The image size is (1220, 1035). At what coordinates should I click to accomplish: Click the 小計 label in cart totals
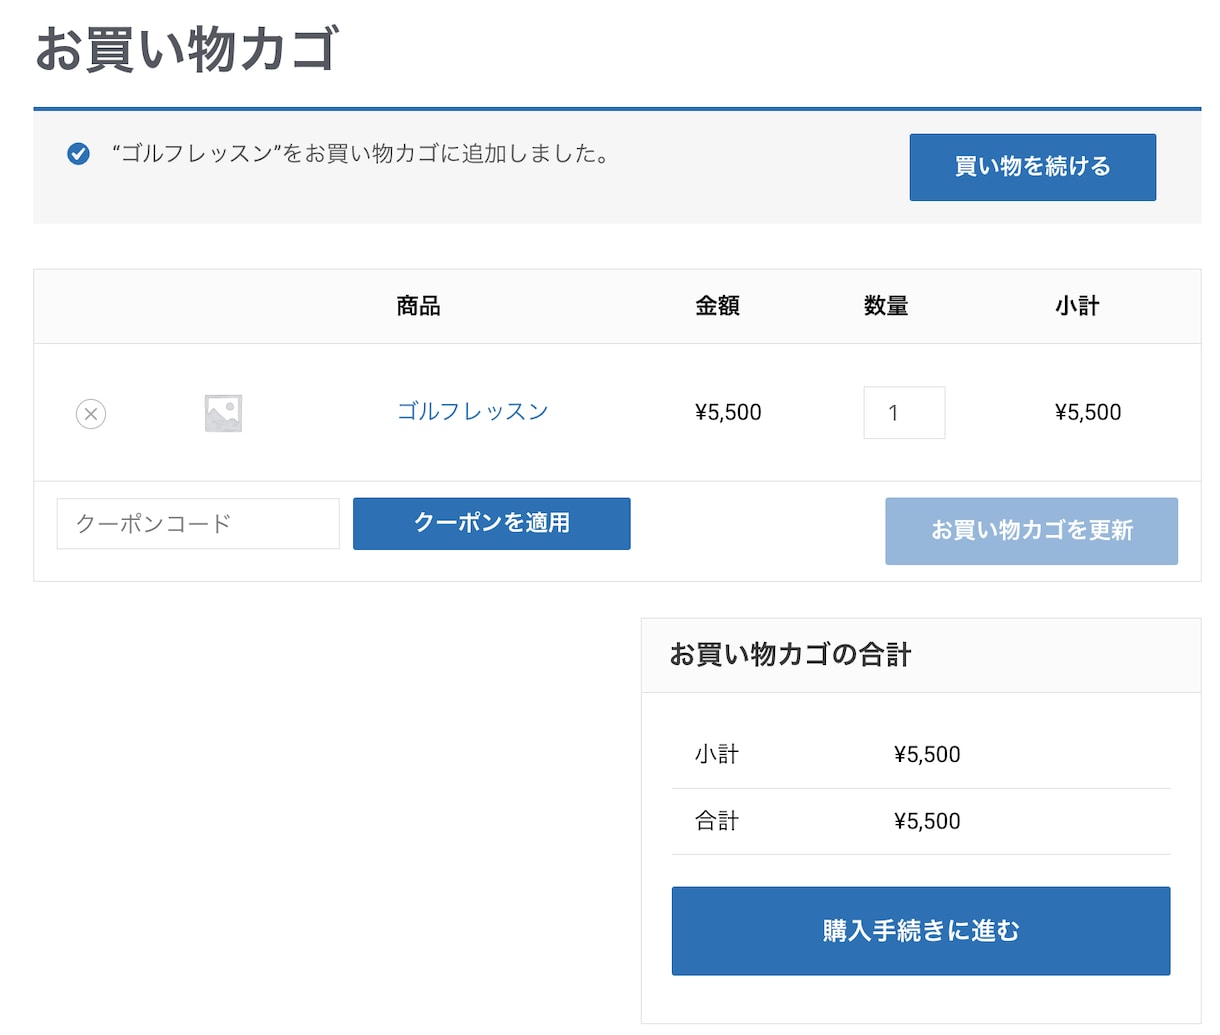[x=717, y=754]
